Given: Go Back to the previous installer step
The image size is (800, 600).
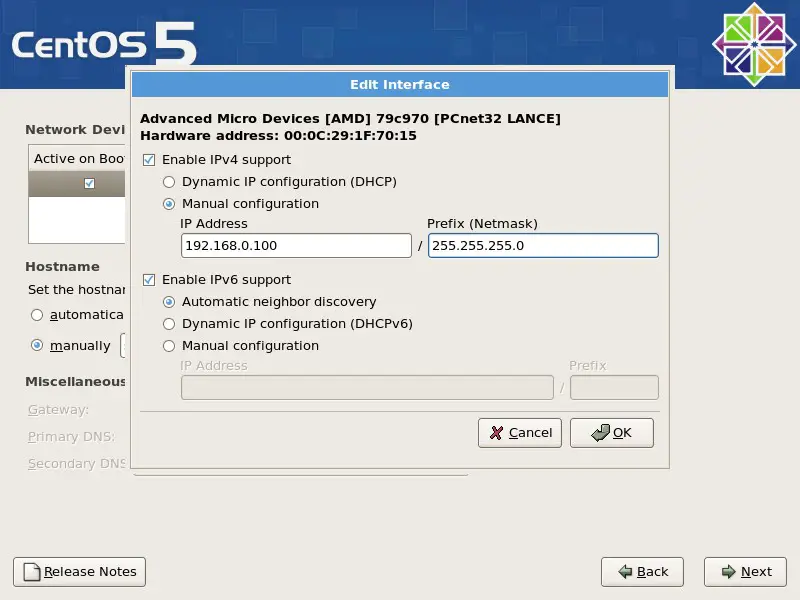Looking at the screenshot, I should [x=642, y=572].
